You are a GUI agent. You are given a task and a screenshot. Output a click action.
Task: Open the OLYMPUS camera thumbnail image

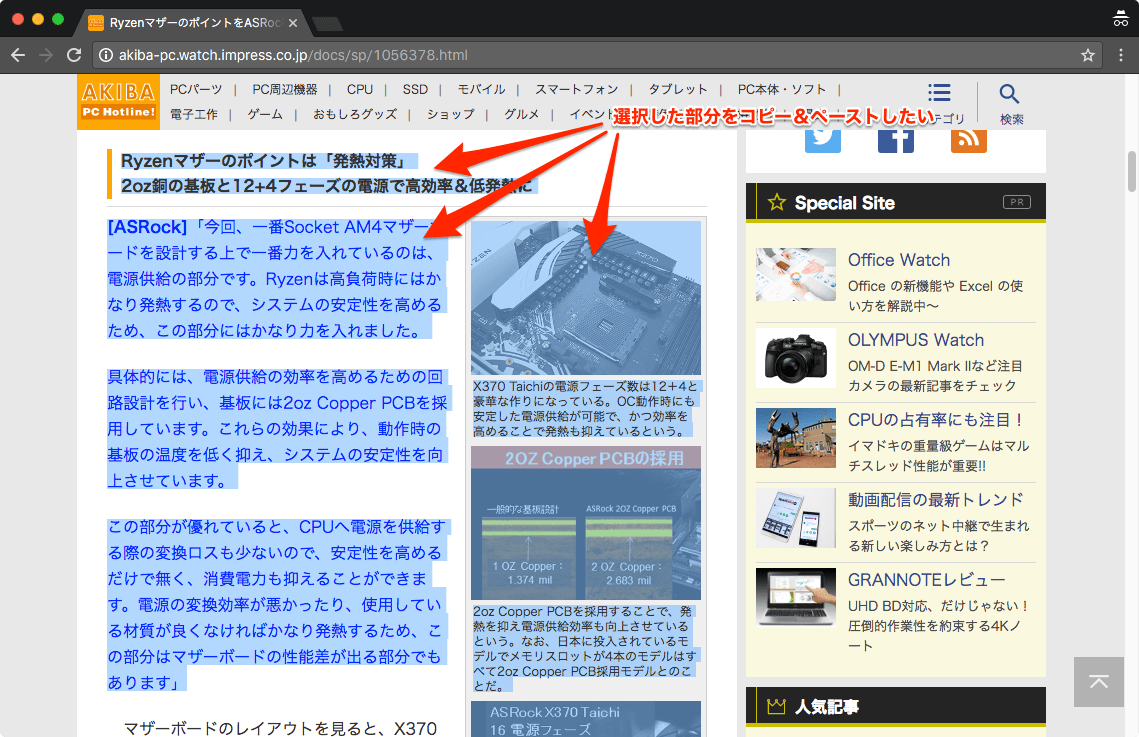(x=795, y=358)
